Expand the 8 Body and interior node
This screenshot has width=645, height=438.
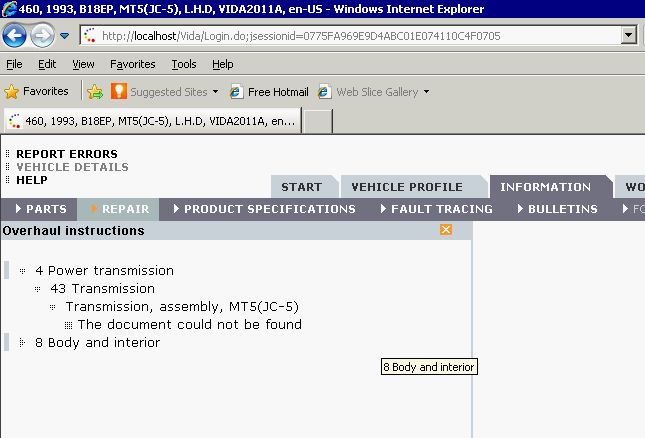point(22,342)
